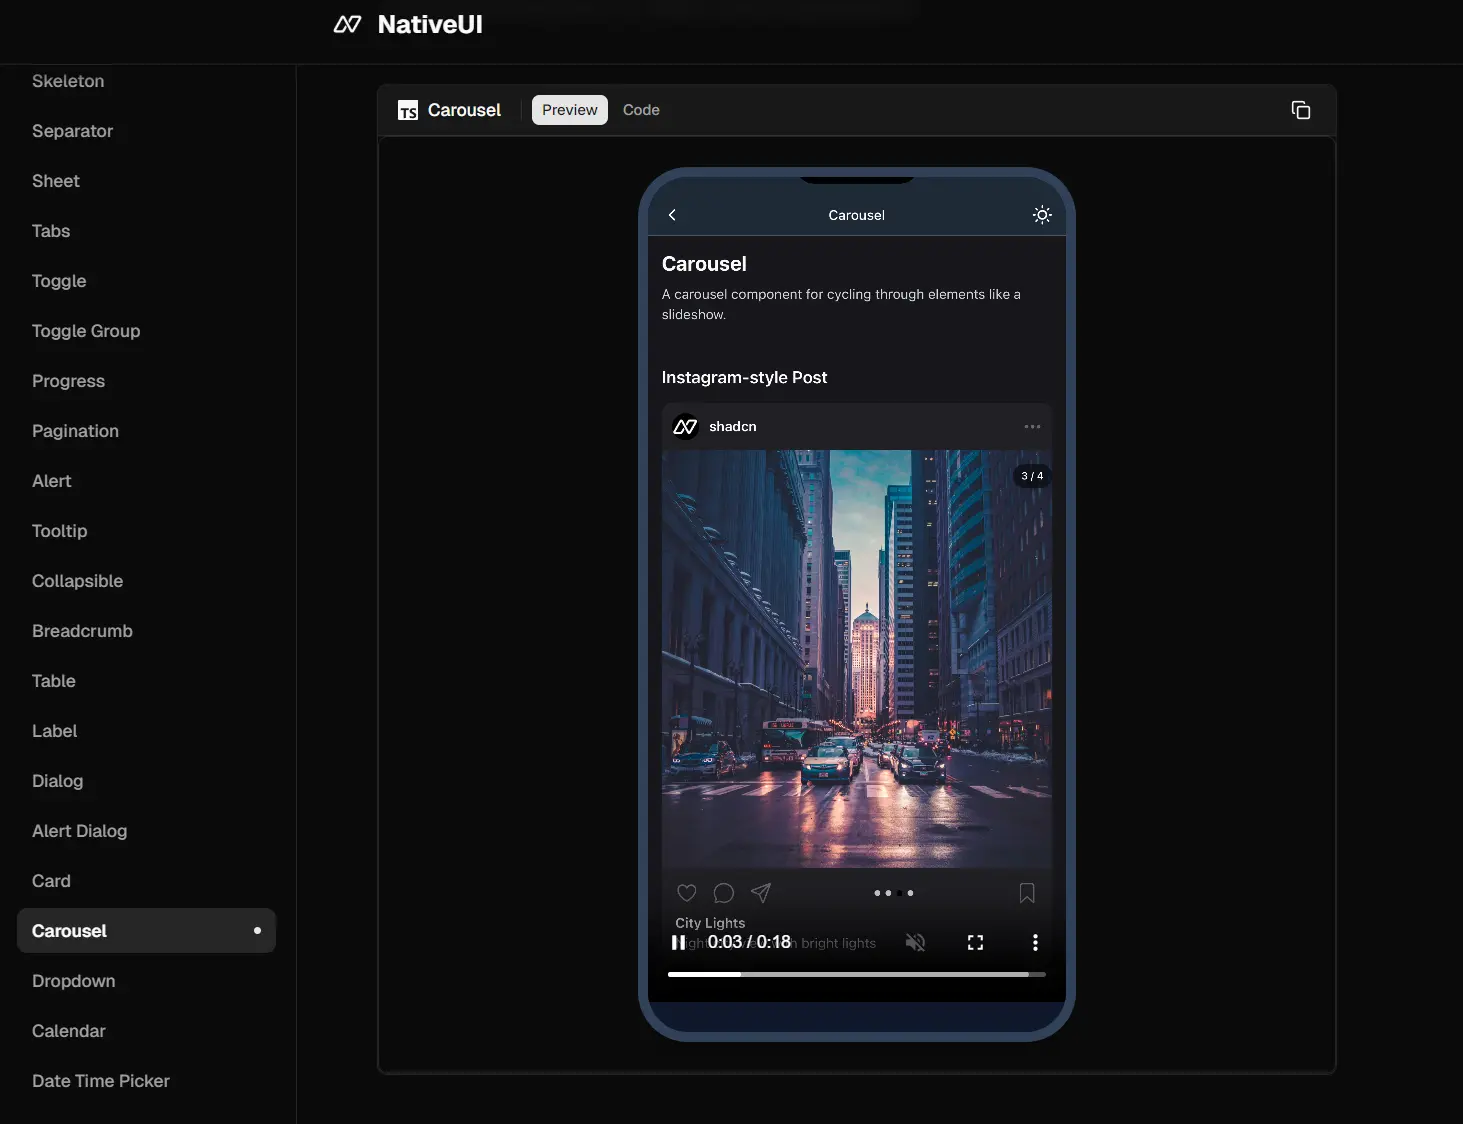Go to the Dialog component
The width and height of the screenshot is (1463, 1124).
pyautogui.click(x=57, y=781)
